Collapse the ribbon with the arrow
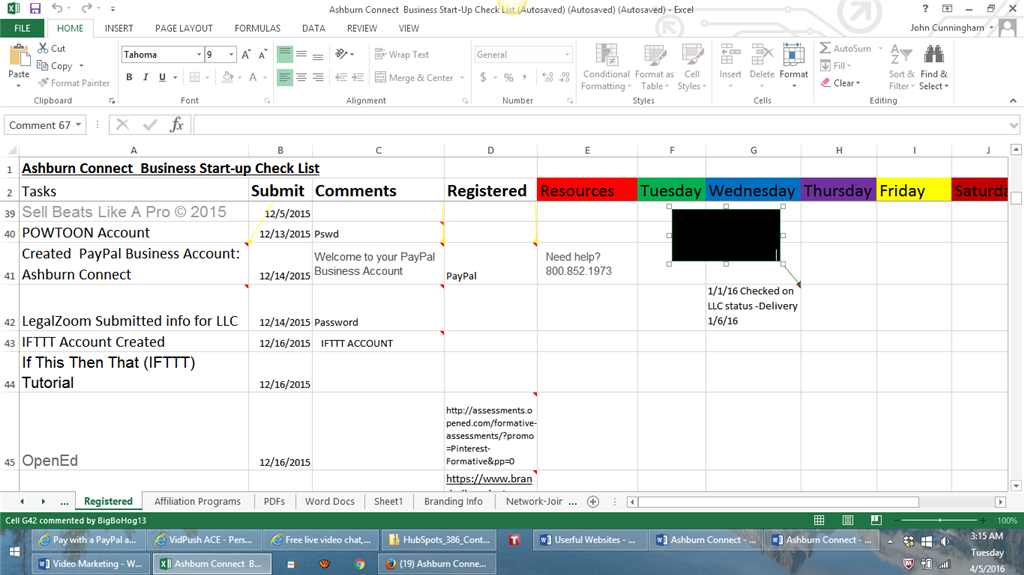The height and width of the screenshot is (575, 1024). 1013,101
